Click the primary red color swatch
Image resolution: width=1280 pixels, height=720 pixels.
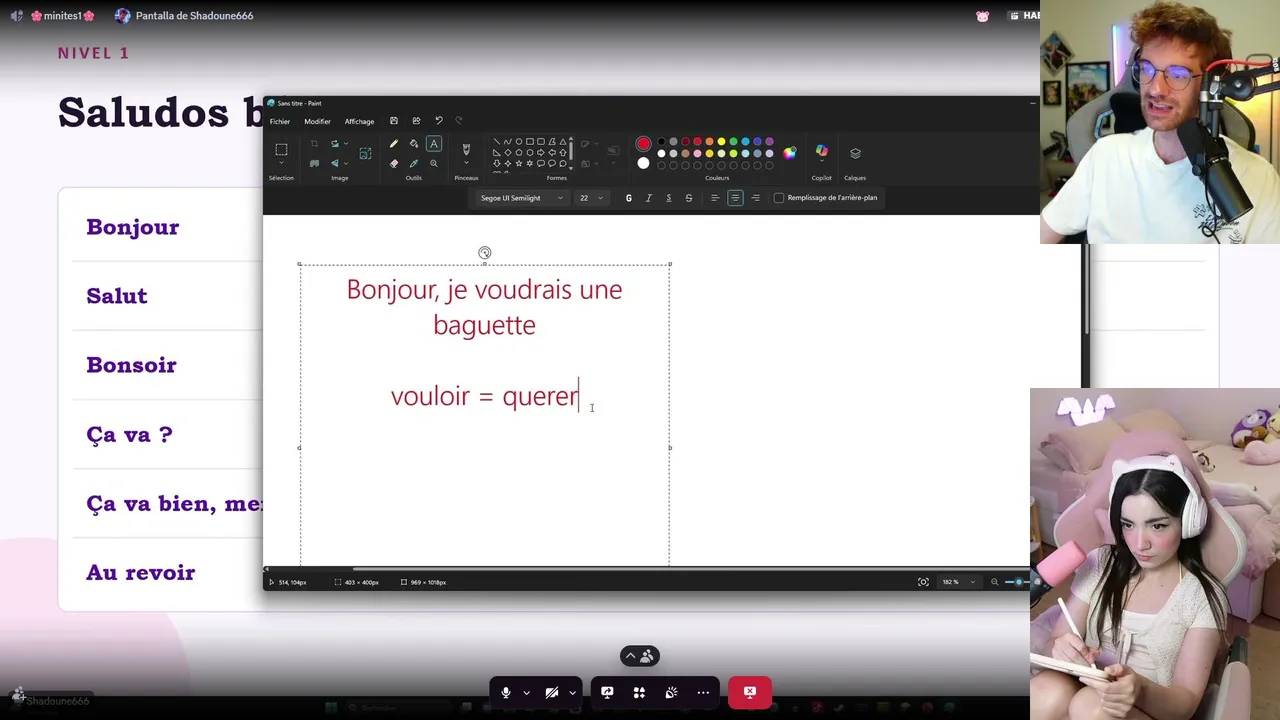click(643, 144)
